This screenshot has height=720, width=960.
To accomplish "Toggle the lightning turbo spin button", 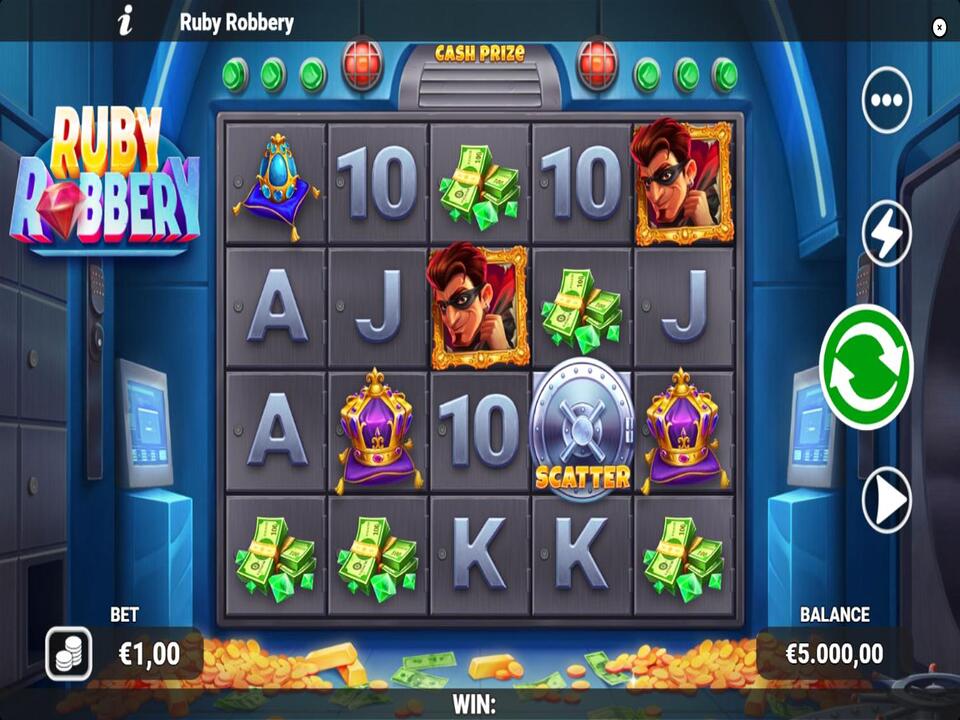I will click(x=887, y=233).
